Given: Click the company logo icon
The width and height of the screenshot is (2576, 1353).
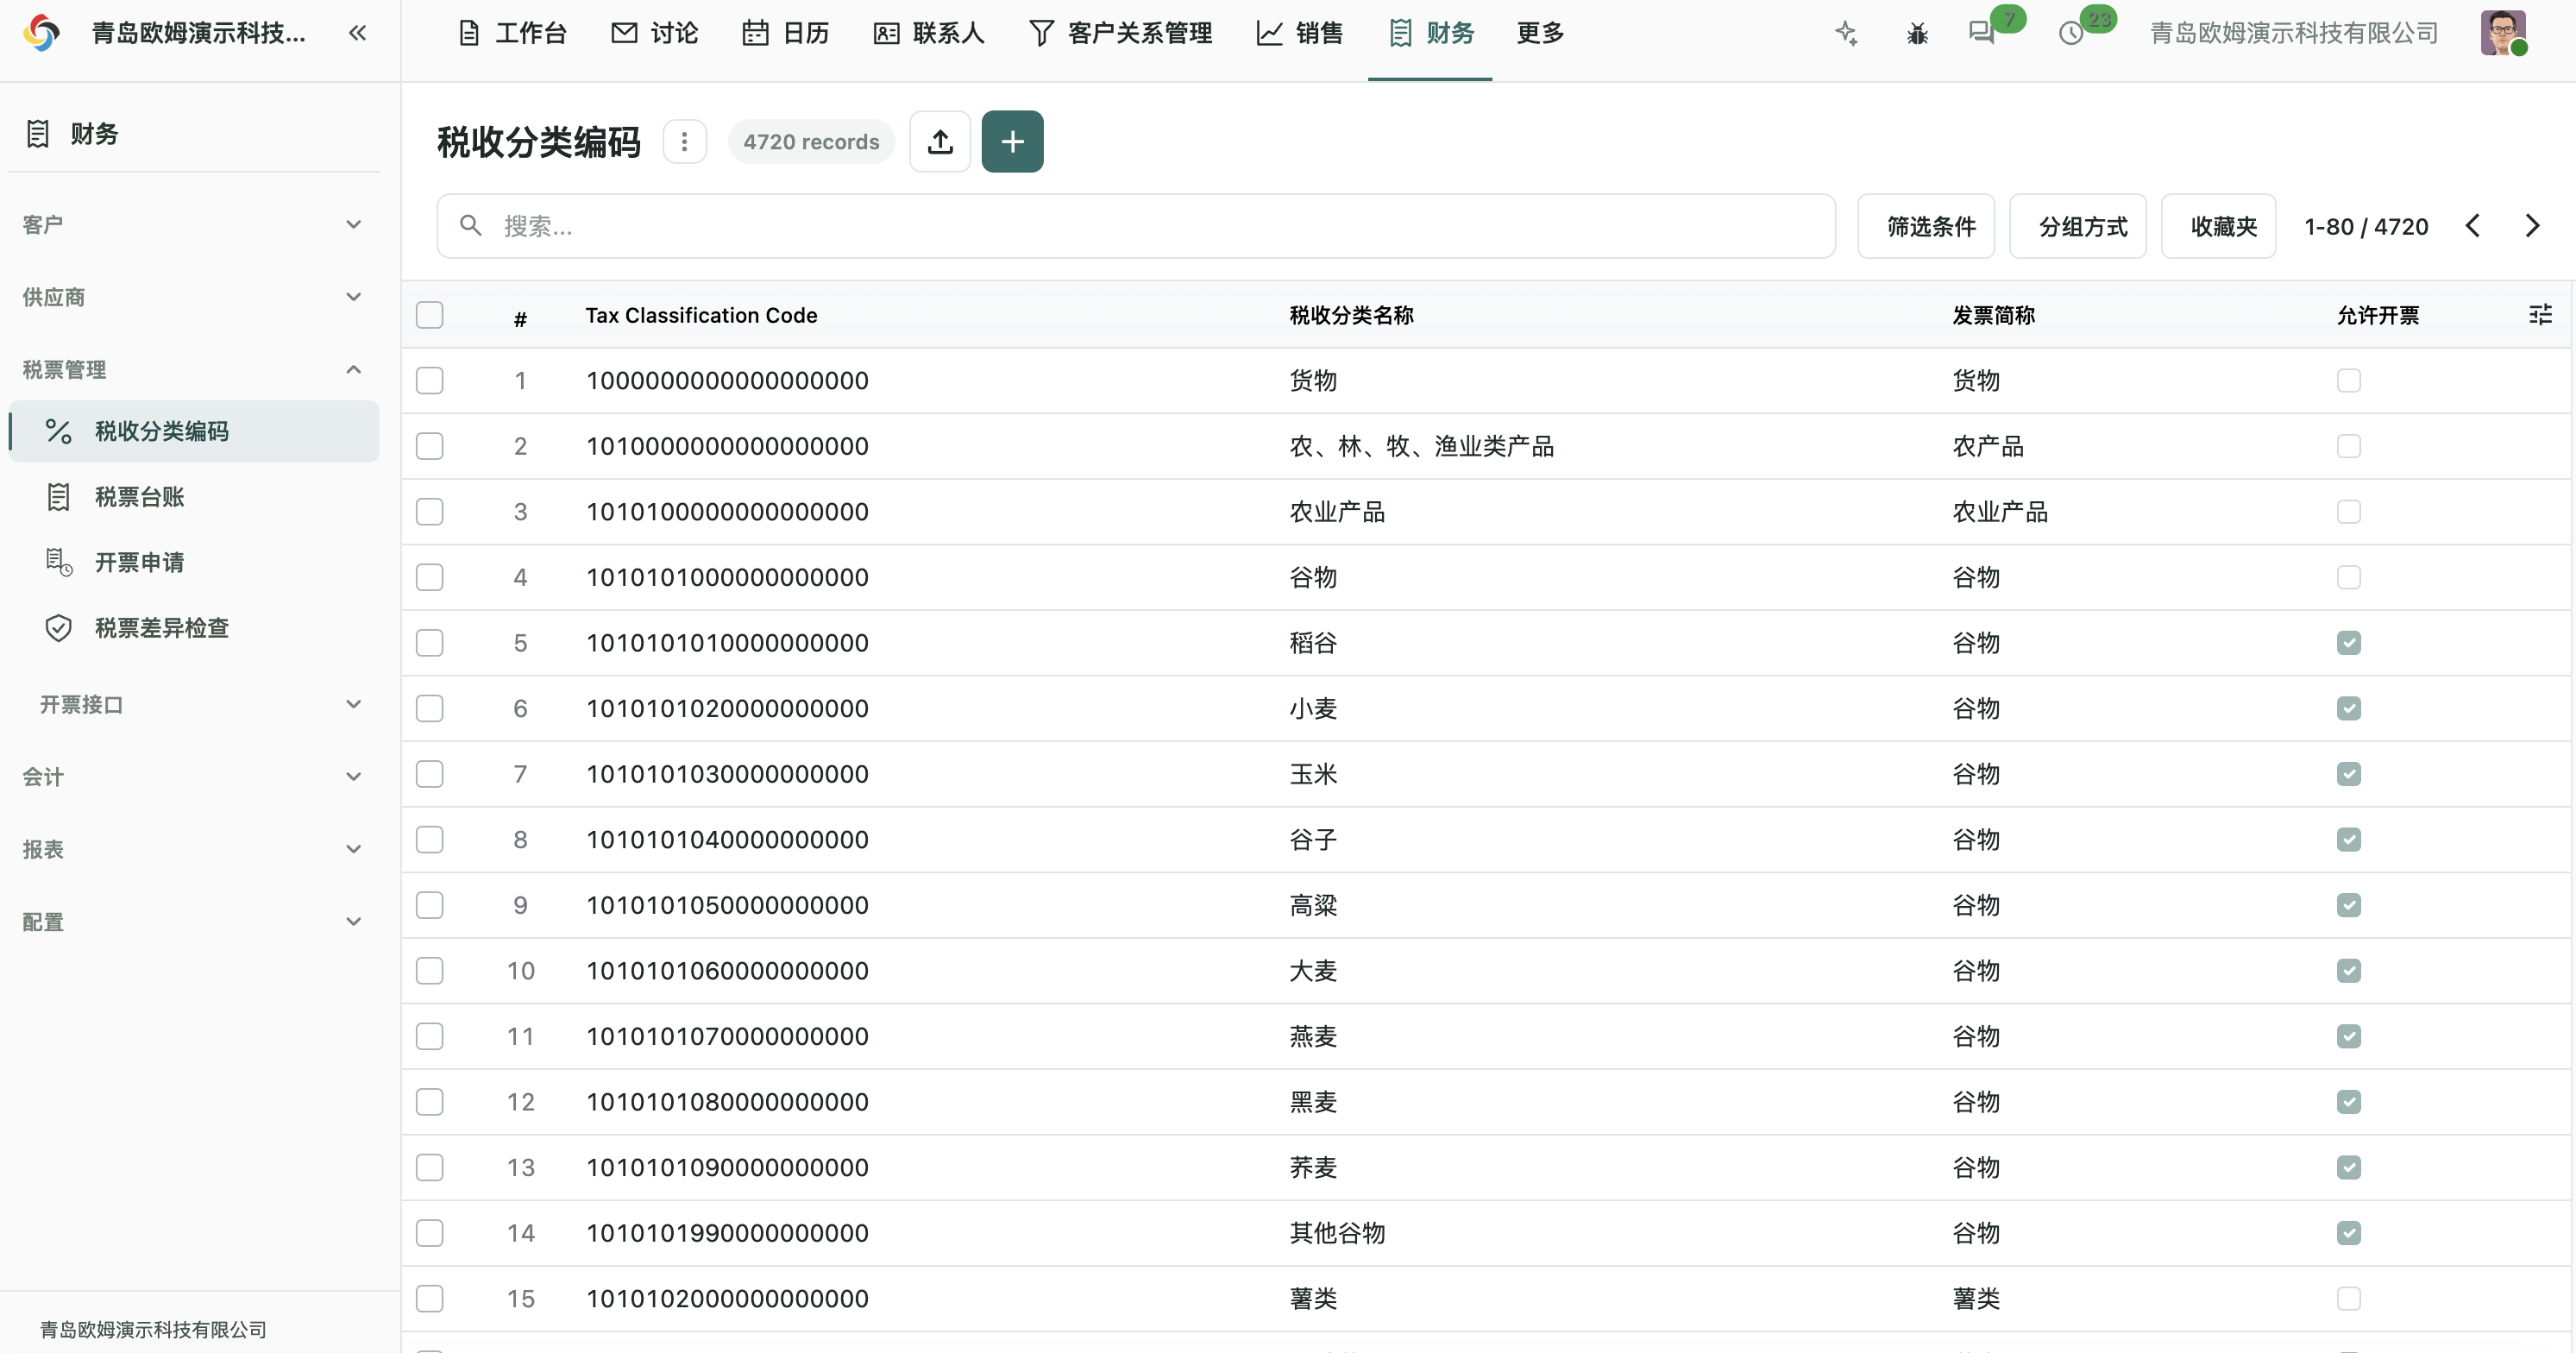Looking at the screenshot, I should point(41,33).
